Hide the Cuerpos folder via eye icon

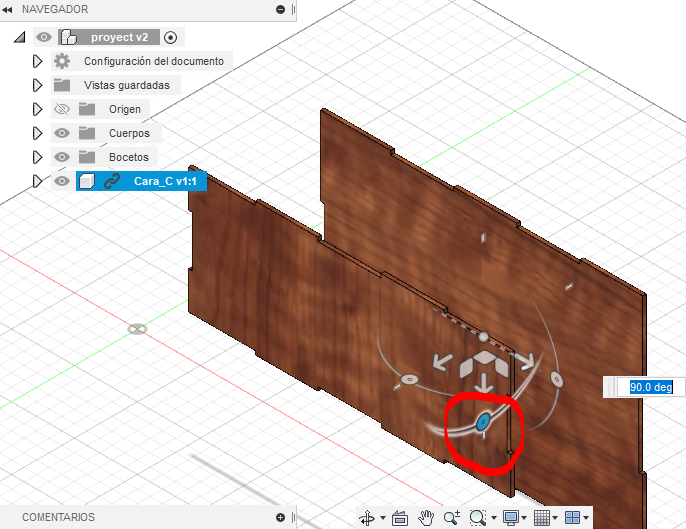[62, 133]
